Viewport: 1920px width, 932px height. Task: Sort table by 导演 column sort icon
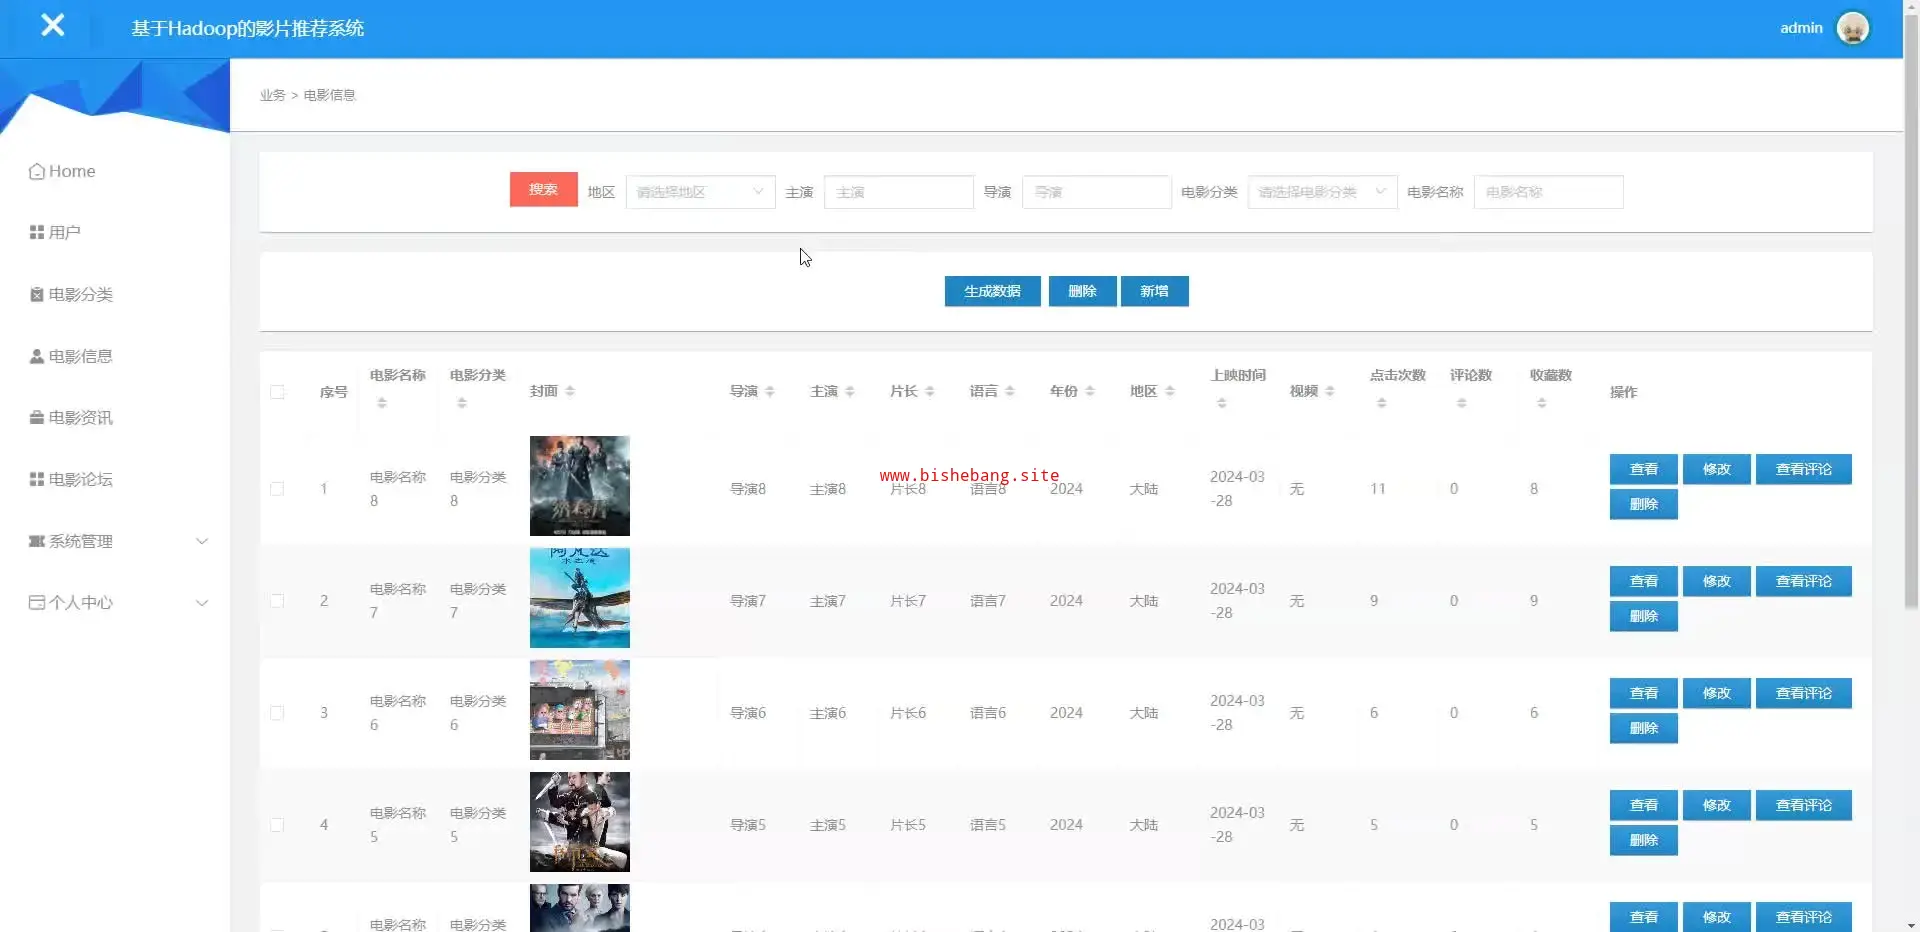[x=770, y=392]
